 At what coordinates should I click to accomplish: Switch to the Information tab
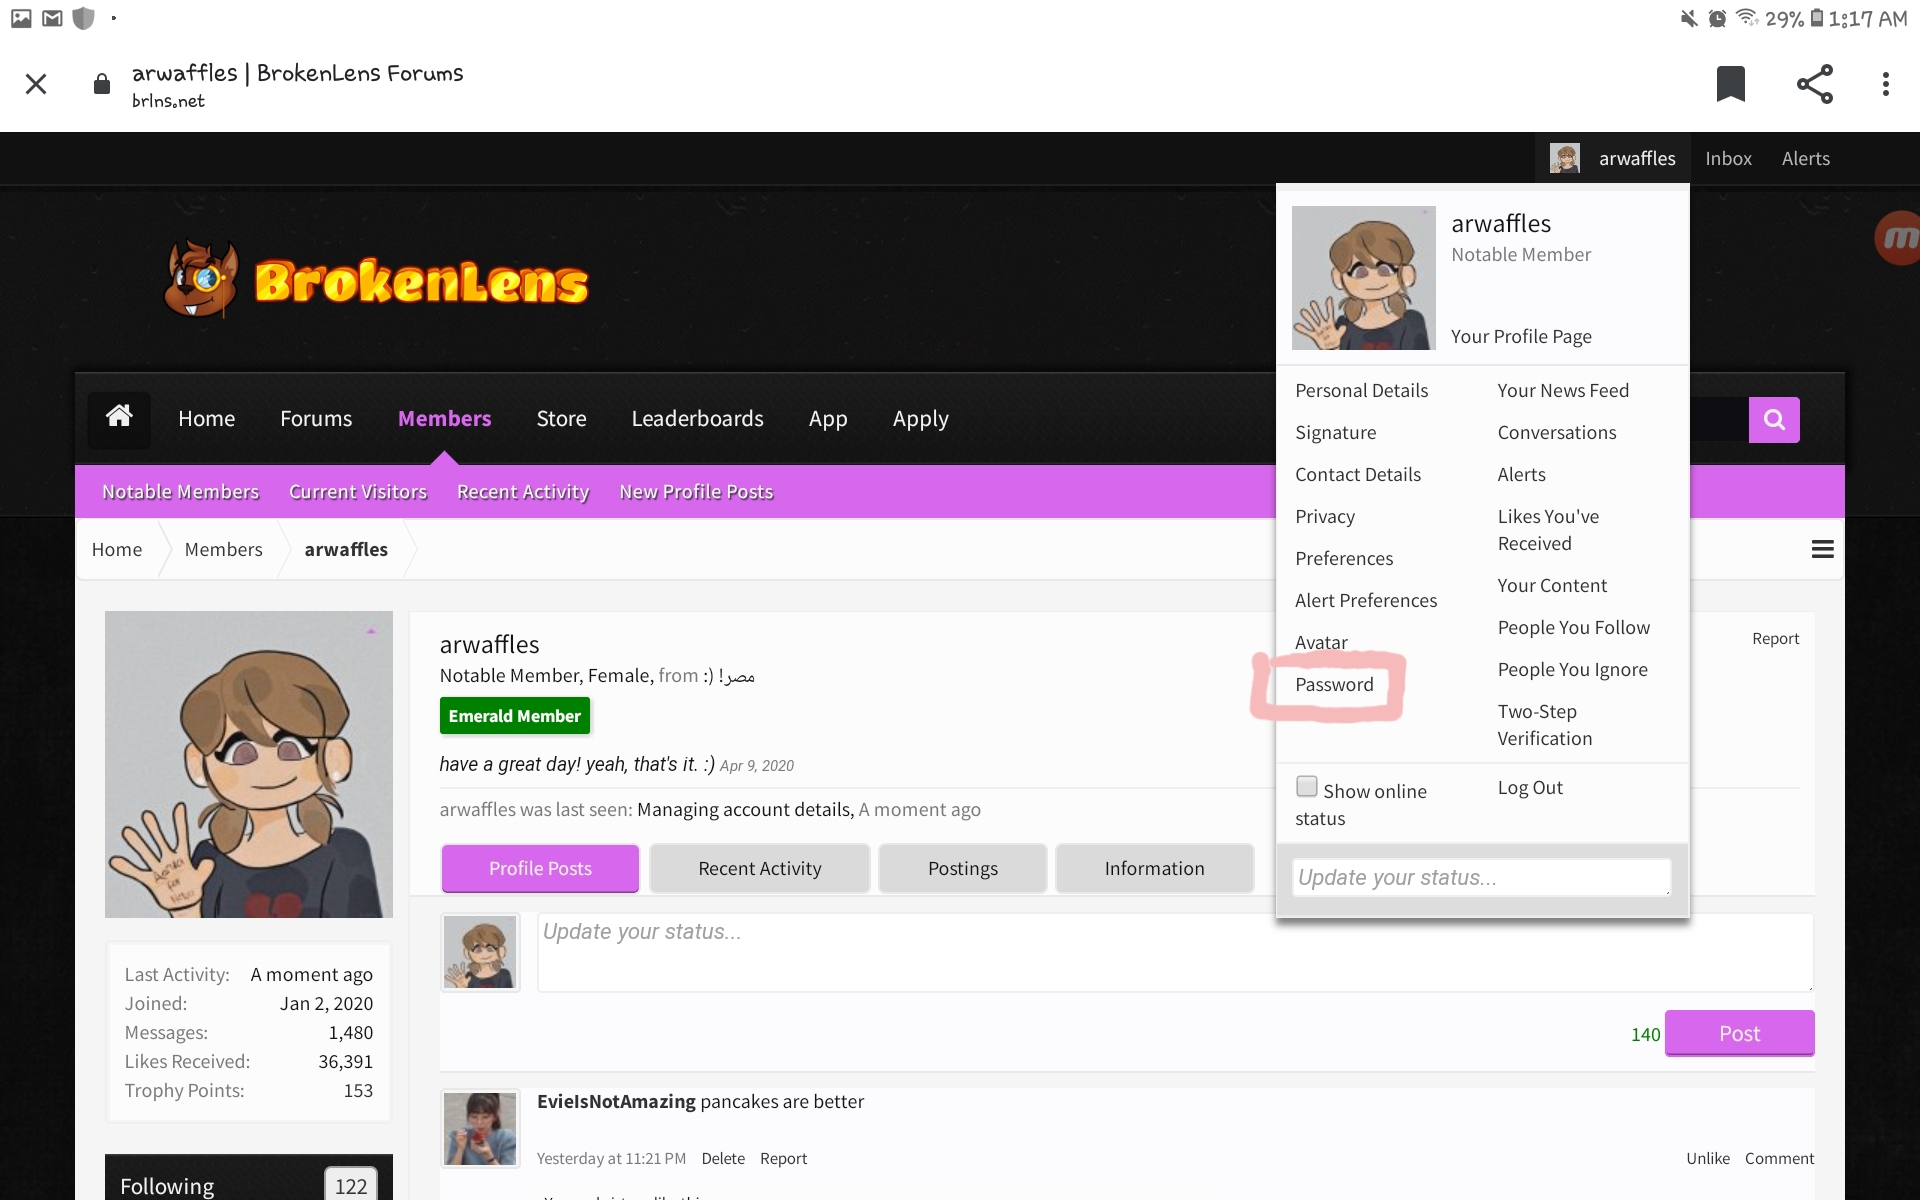(x=1154, y=868)
